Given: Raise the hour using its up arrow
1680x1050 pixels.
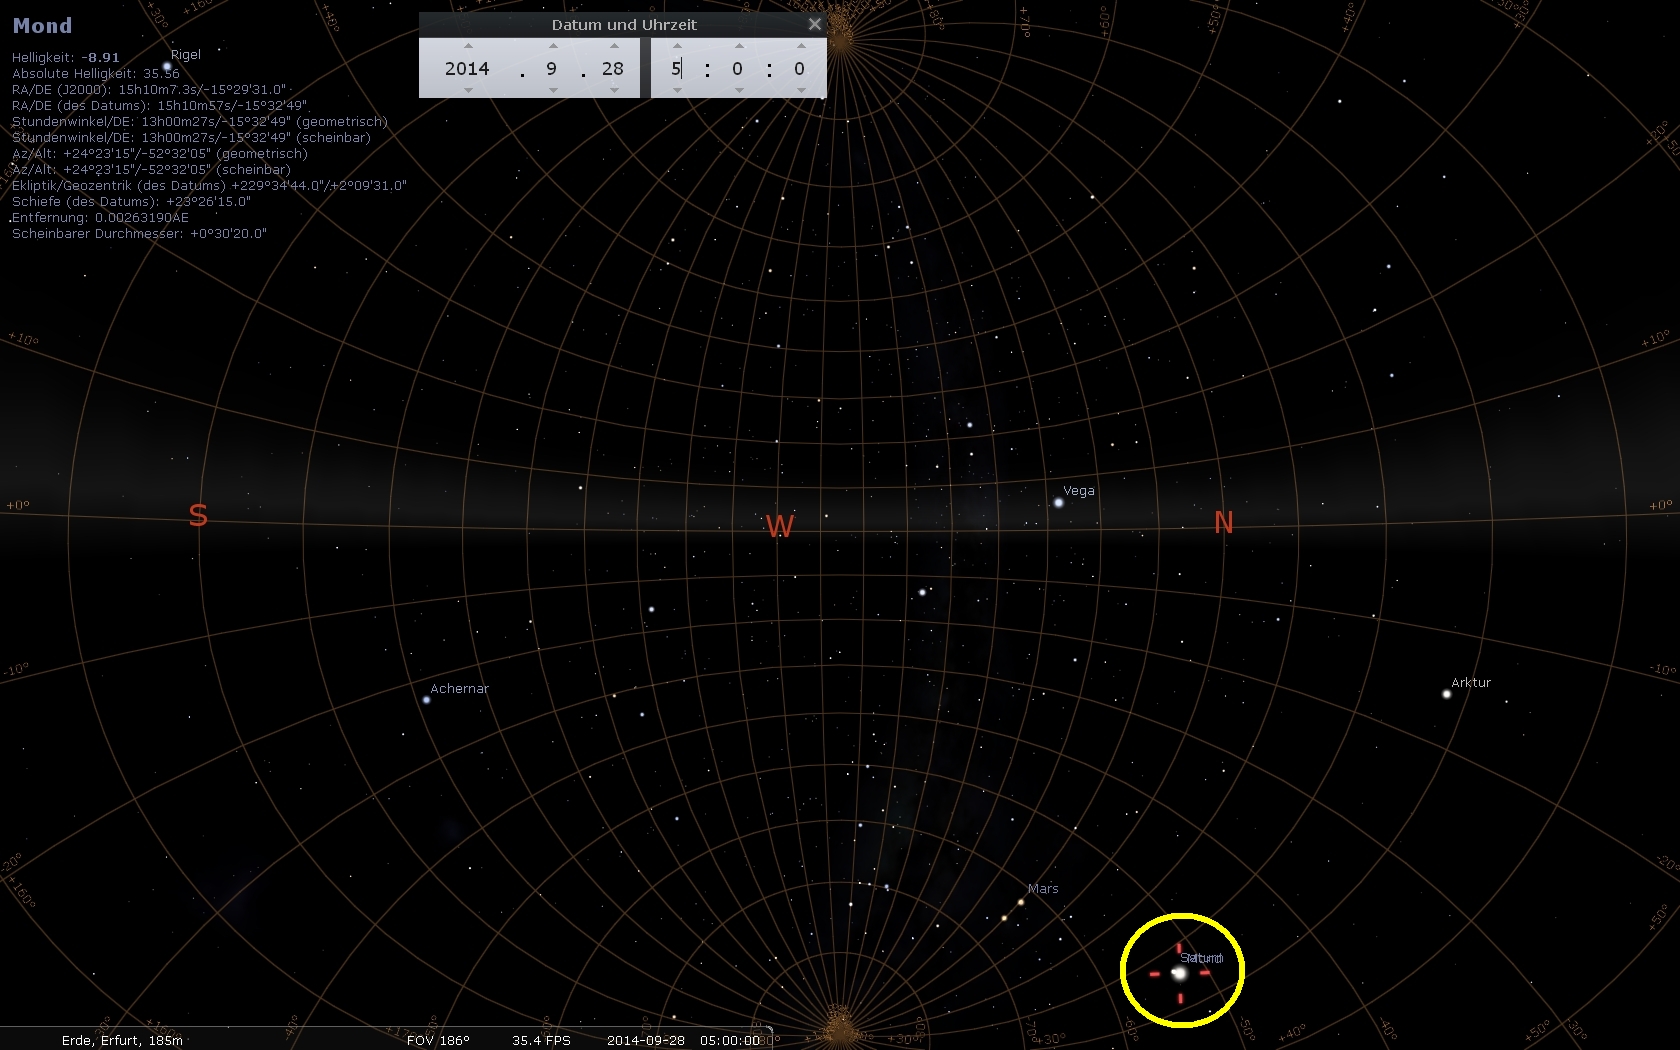Looking at the screenshot, I should click(x=677, y=46).
